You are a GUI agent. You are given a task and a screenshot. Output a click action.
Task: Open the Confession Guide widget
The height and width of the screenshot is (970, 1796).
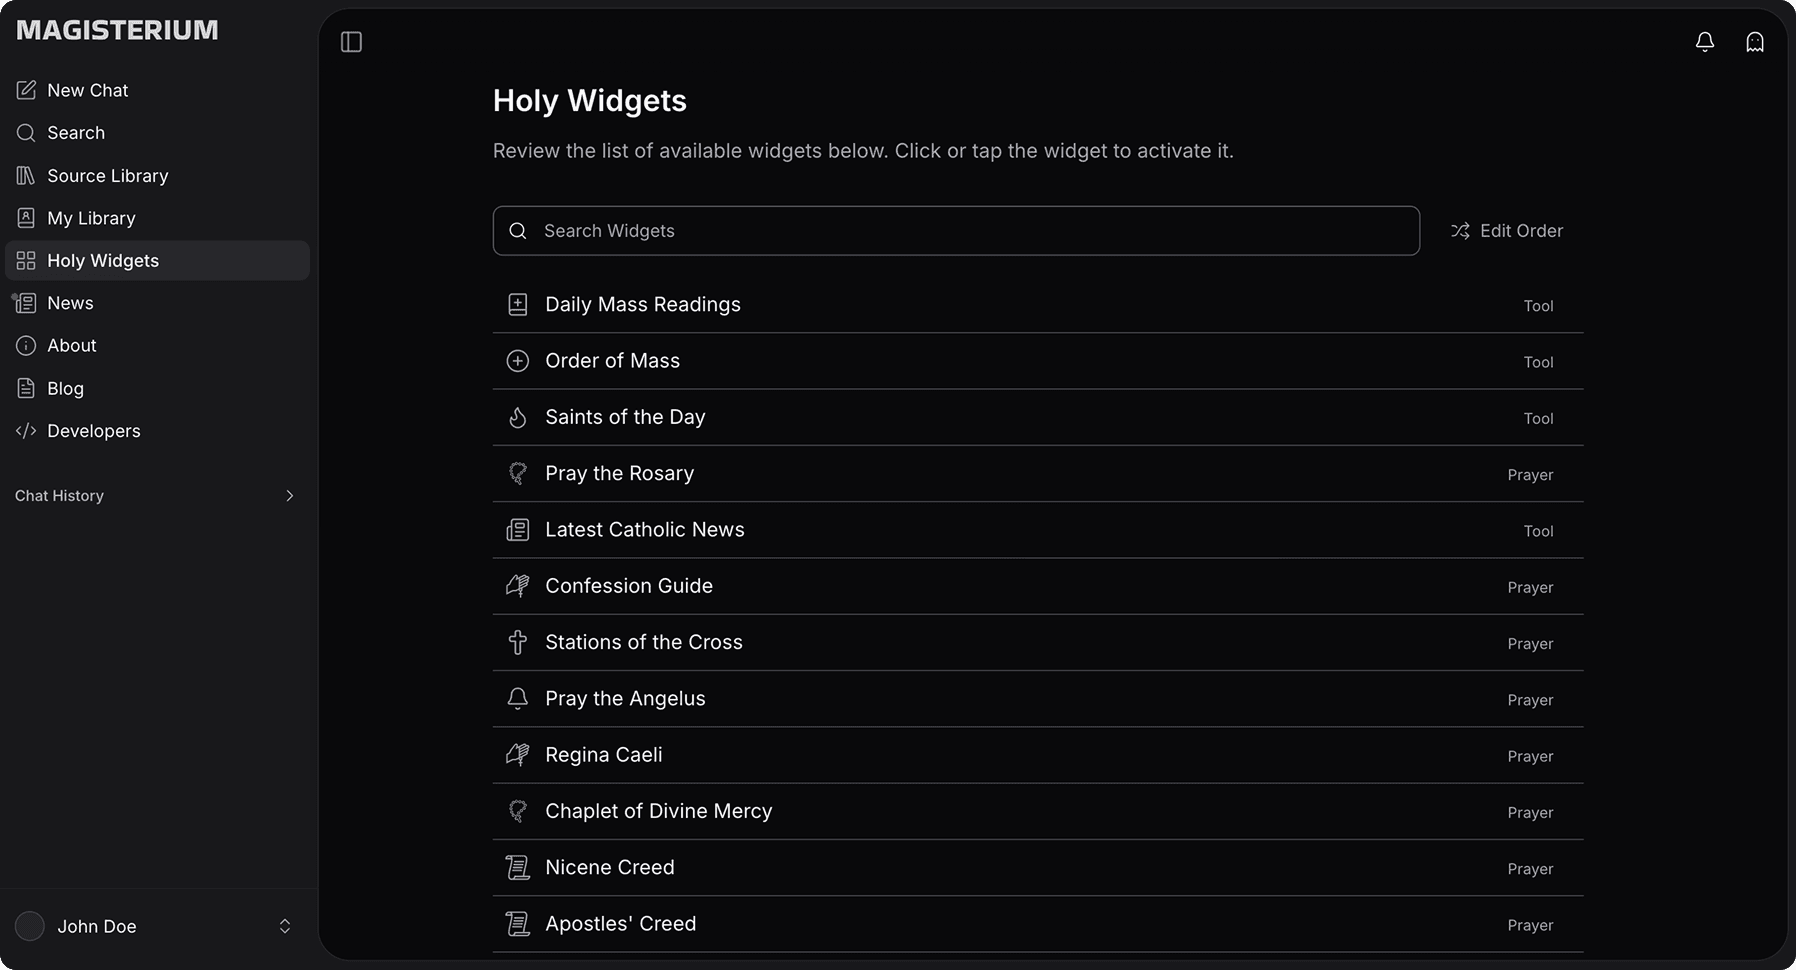pos(629,586)
